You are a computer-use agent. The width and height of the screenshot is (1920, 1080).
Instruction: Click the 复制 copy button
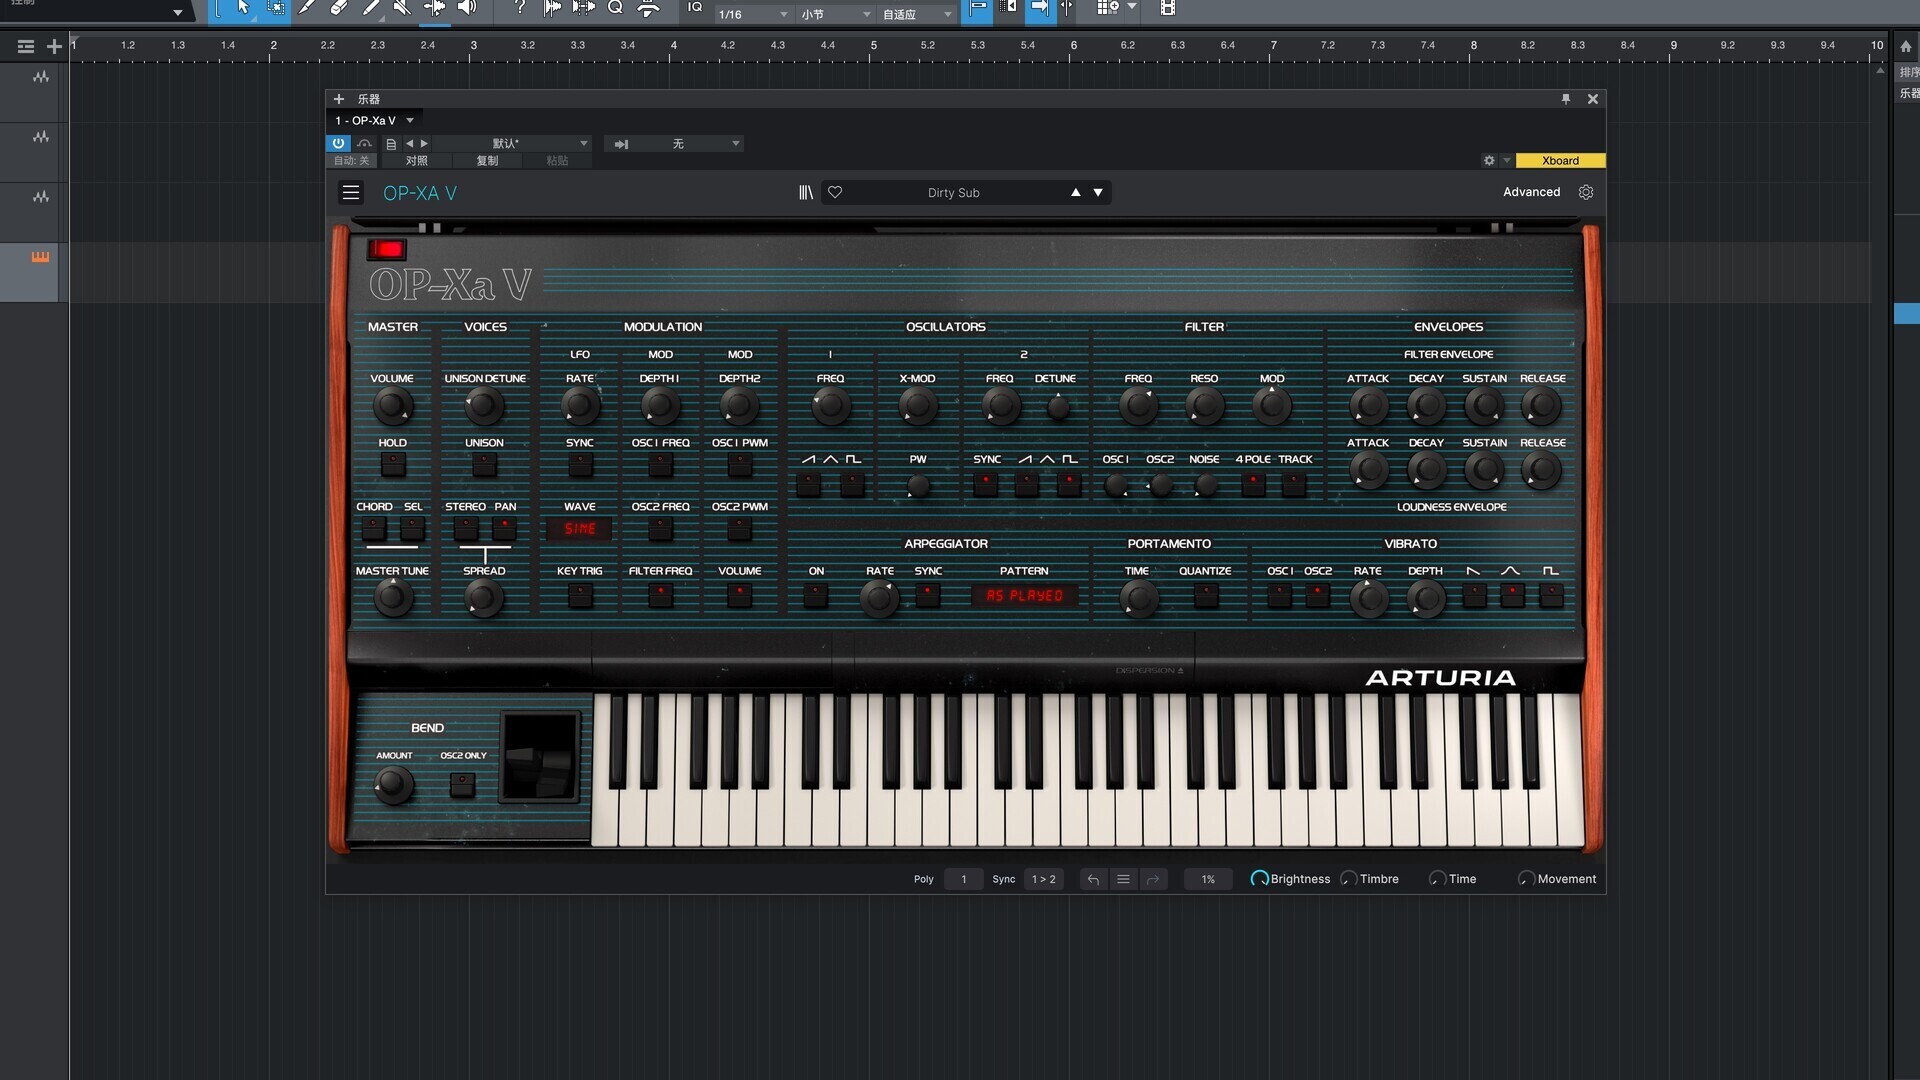[x=487, y=160]
